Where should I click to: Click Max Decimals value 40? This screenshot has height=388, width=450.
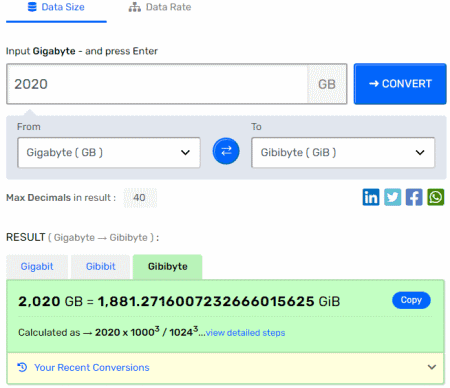click(140, 197)
